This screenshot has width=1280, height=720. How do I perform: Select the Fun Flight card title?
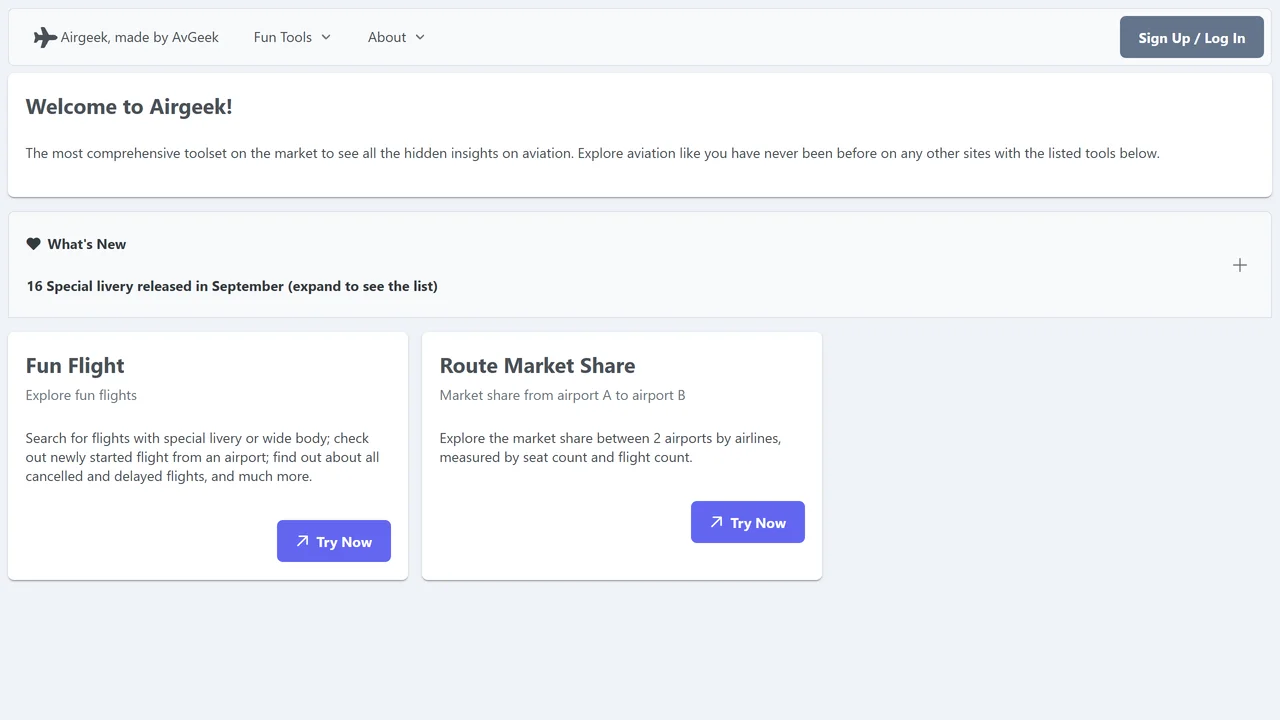75,366
